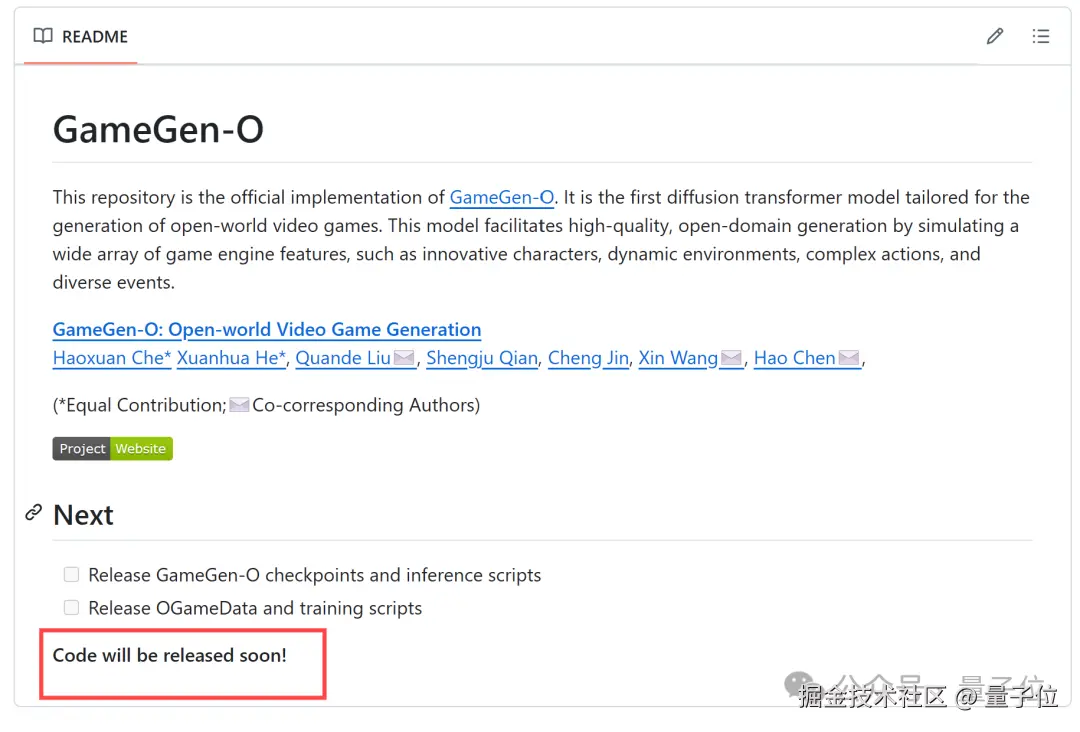Click the envelope icon after Hao Chen
This screenshot has height=732, width=1080.
[x=849, y=358]
